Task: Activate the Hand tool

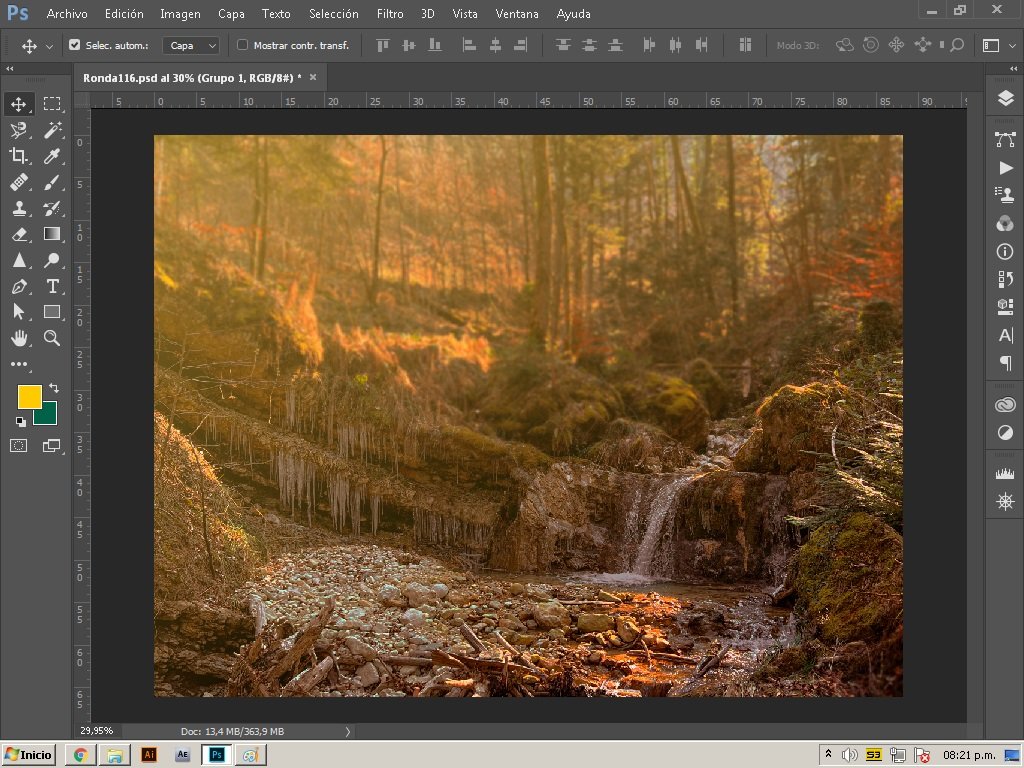Action: point(18,338)
